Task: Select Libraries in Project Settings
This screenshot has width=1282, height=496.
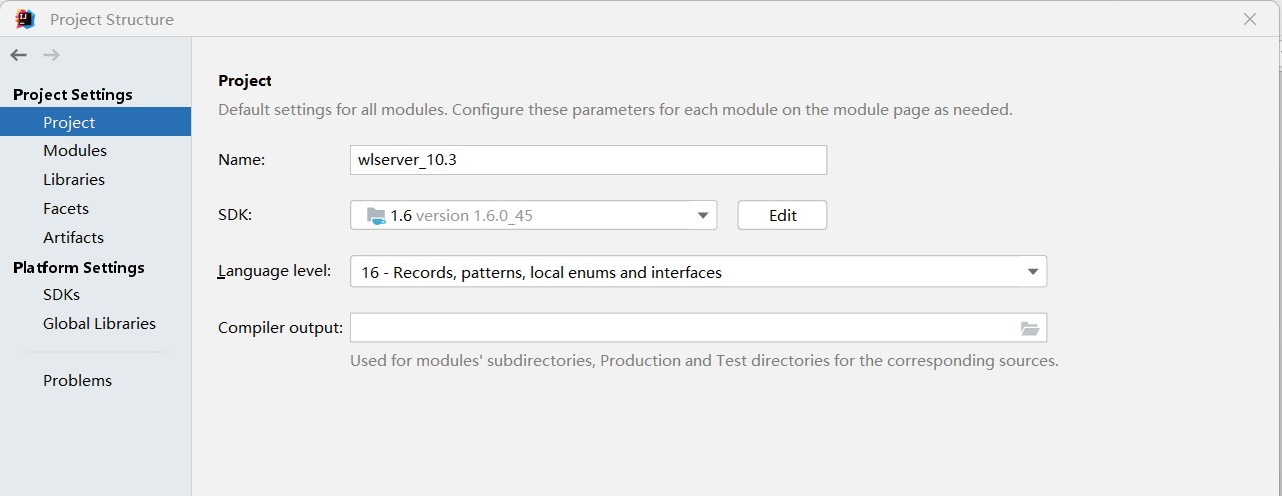Action: coord(74,179)
